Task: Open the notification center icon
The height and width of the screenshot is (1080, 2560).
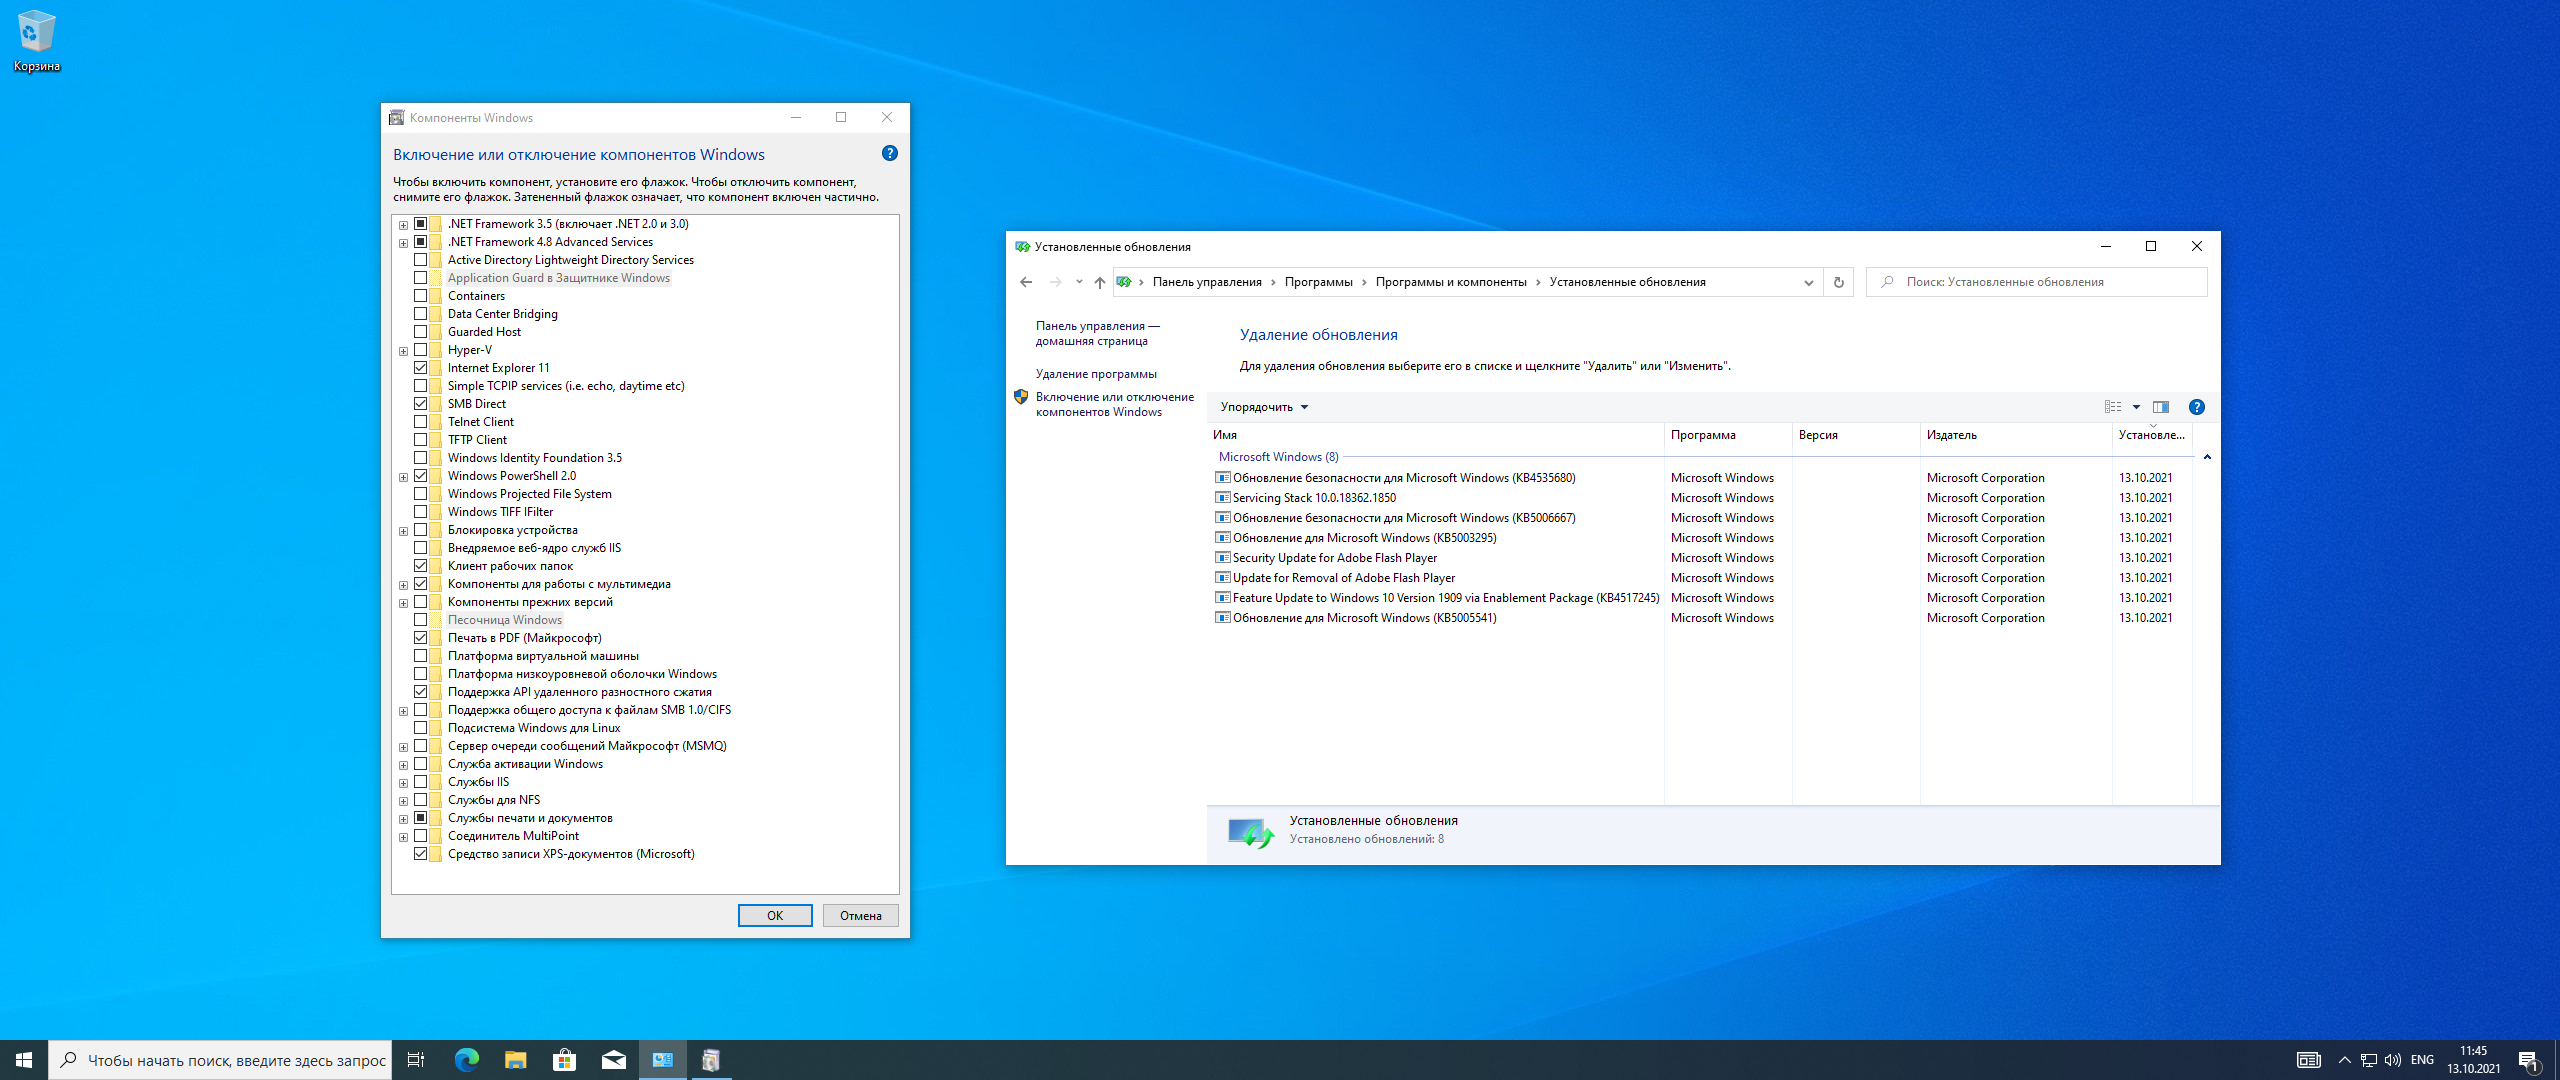Action: click(2529, 1060)
